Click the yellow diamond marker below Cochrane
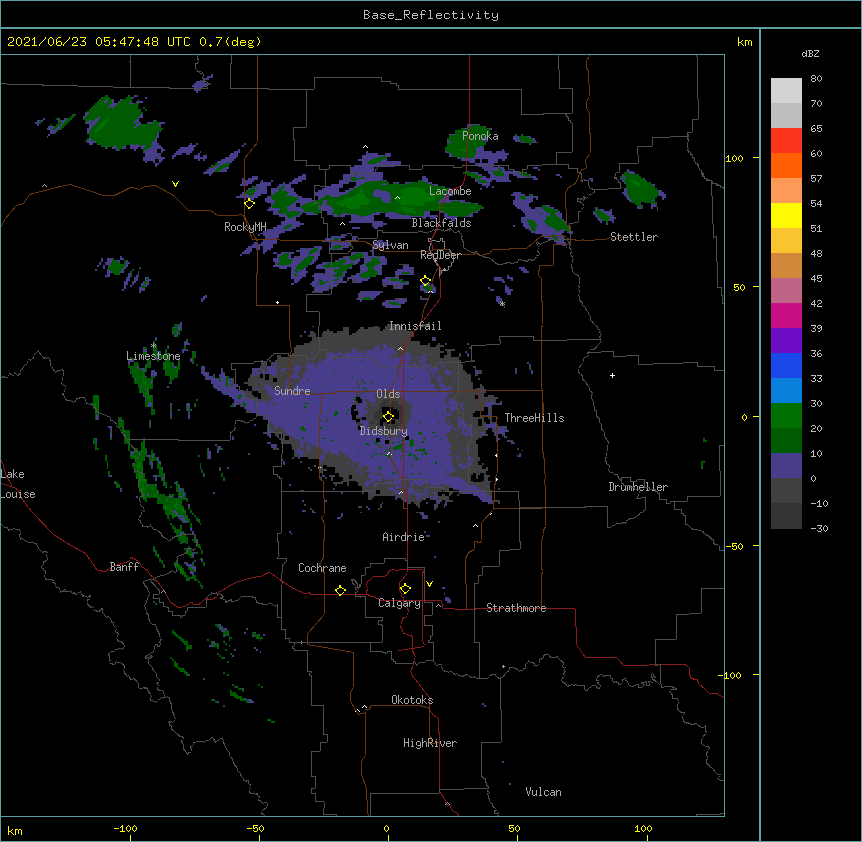The height and width of the screenshot is (842, 862). [x=340, y=590]
